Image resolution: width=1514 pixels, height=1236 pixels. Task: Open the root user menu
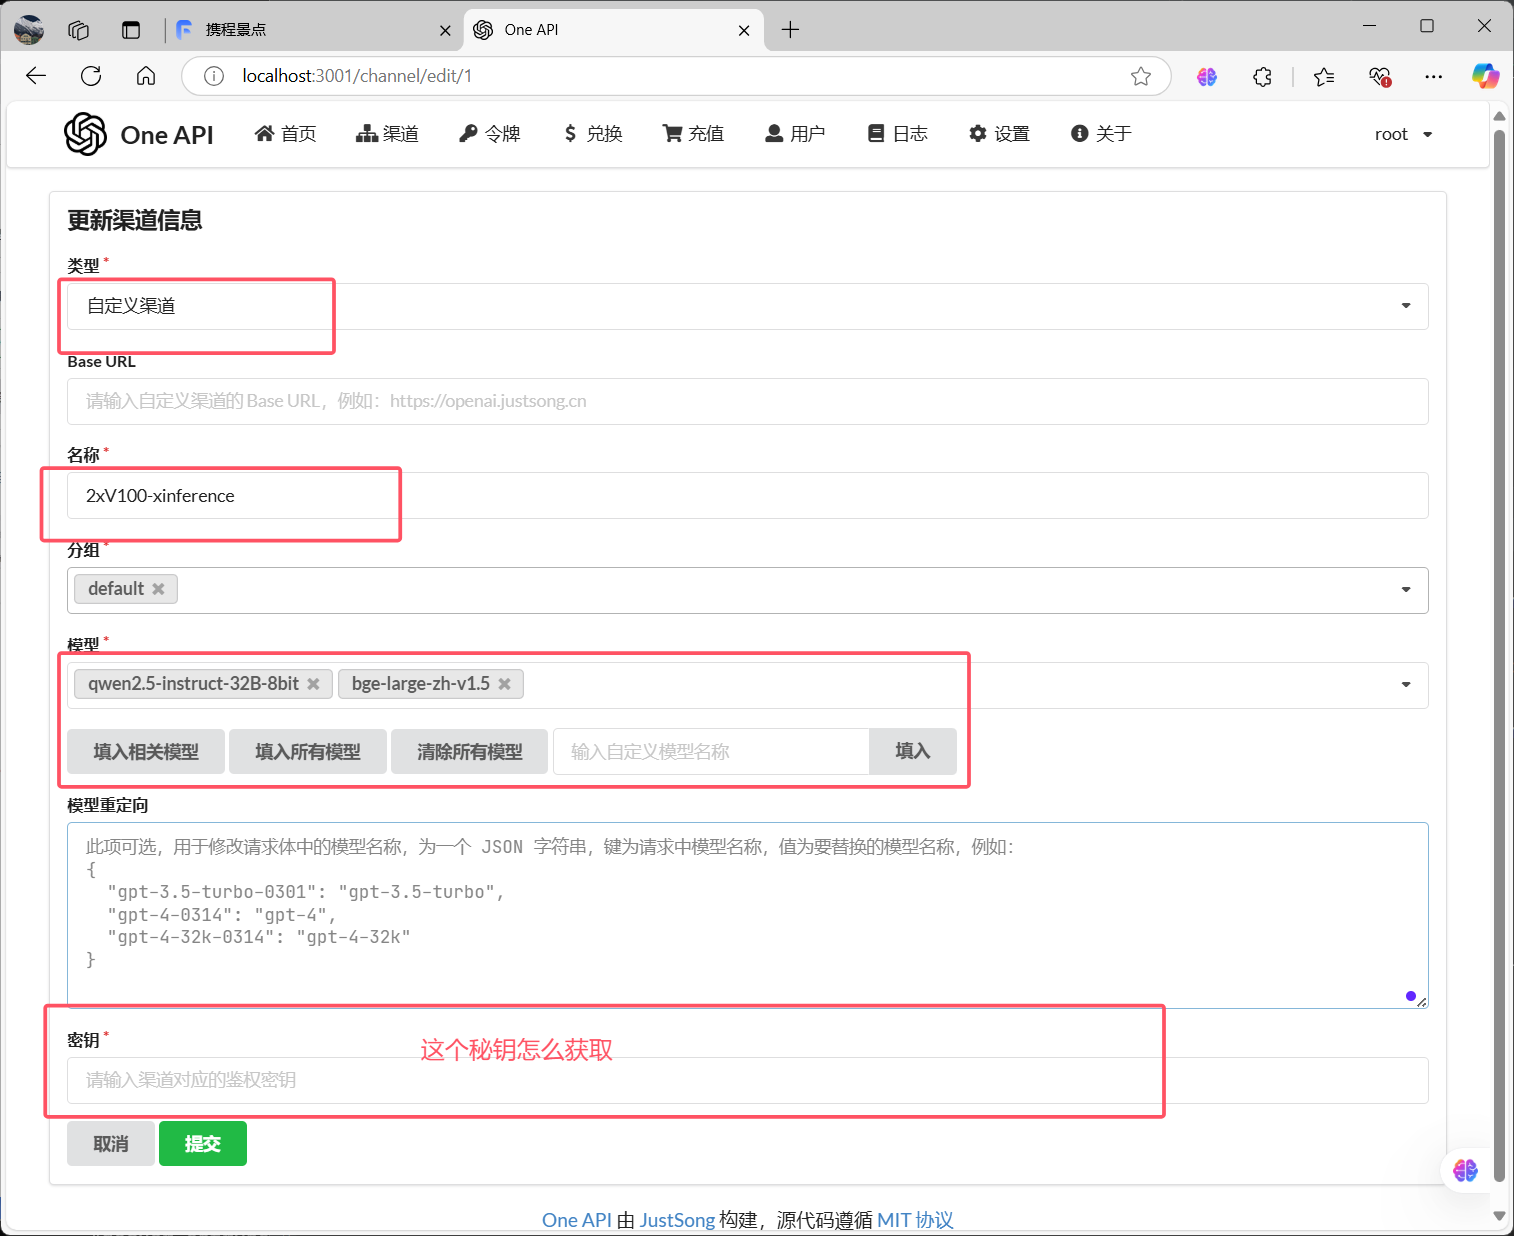[1403, 134]
